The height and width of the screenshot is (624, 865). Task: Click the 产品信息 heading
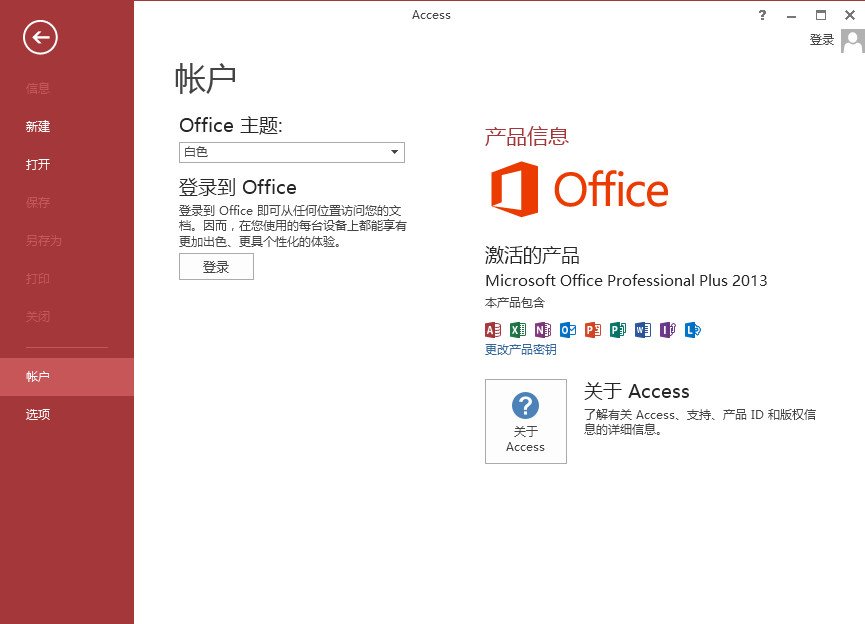coord(526,136)
